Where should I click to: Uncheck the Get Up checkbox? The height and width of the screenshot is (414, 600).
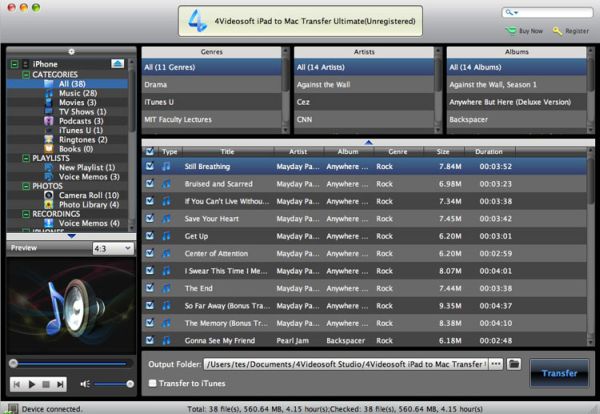click(x=150, y=236)
